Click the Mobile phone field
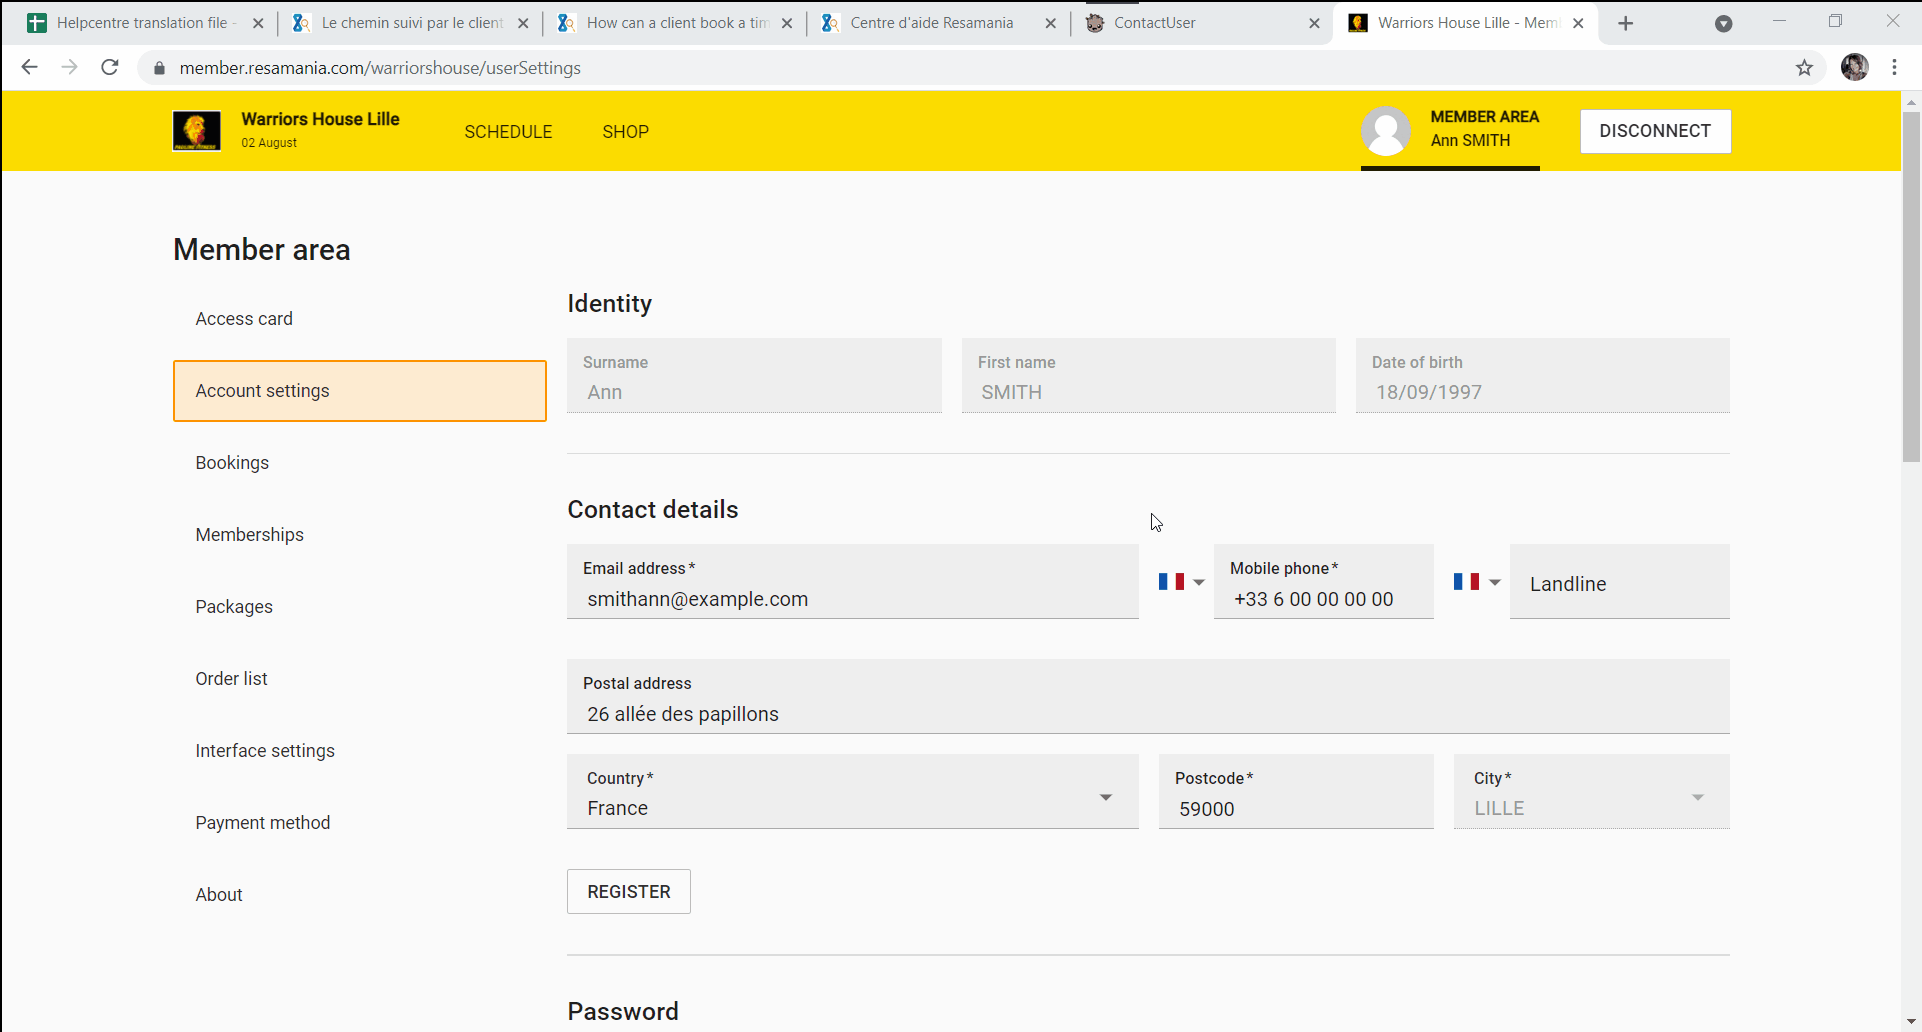1922x1032 pixels. [1324, 581]
